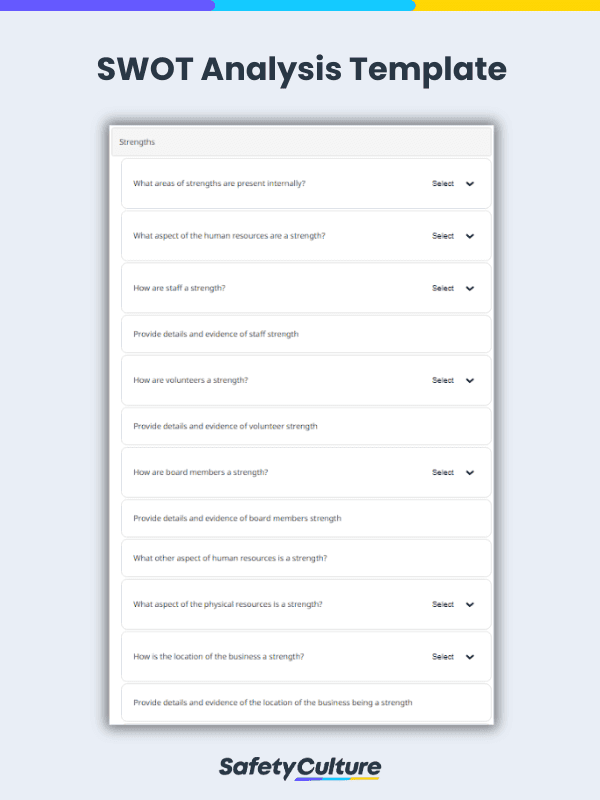
Task: Open Select dropdown about business location strength
Action: click(443, 656)
